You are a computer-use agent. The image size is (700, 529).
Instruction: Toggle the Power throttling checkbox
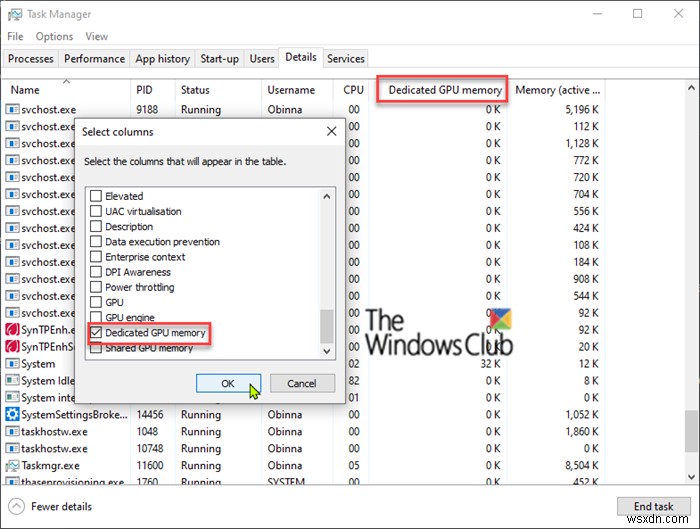tap(96, 287)
